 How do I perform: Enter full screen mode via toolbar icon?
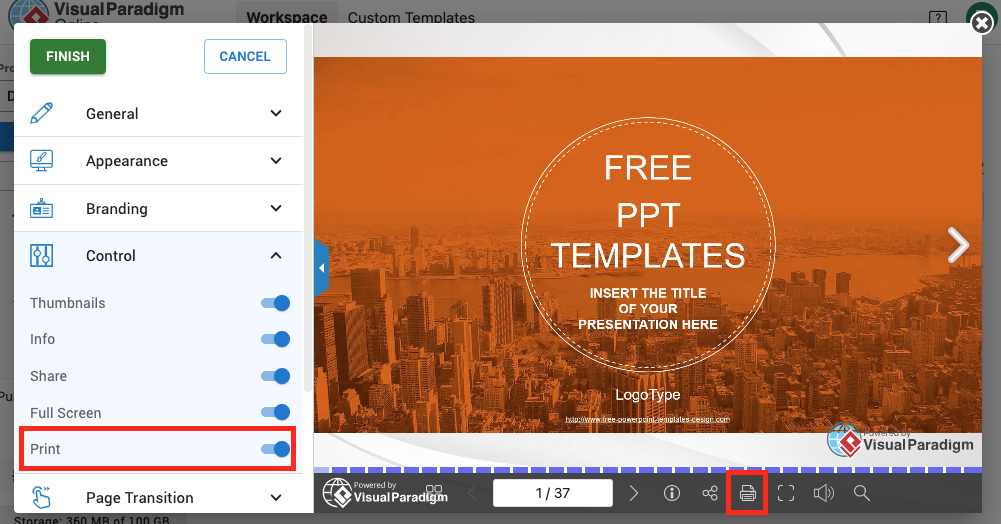pos(786,493)
